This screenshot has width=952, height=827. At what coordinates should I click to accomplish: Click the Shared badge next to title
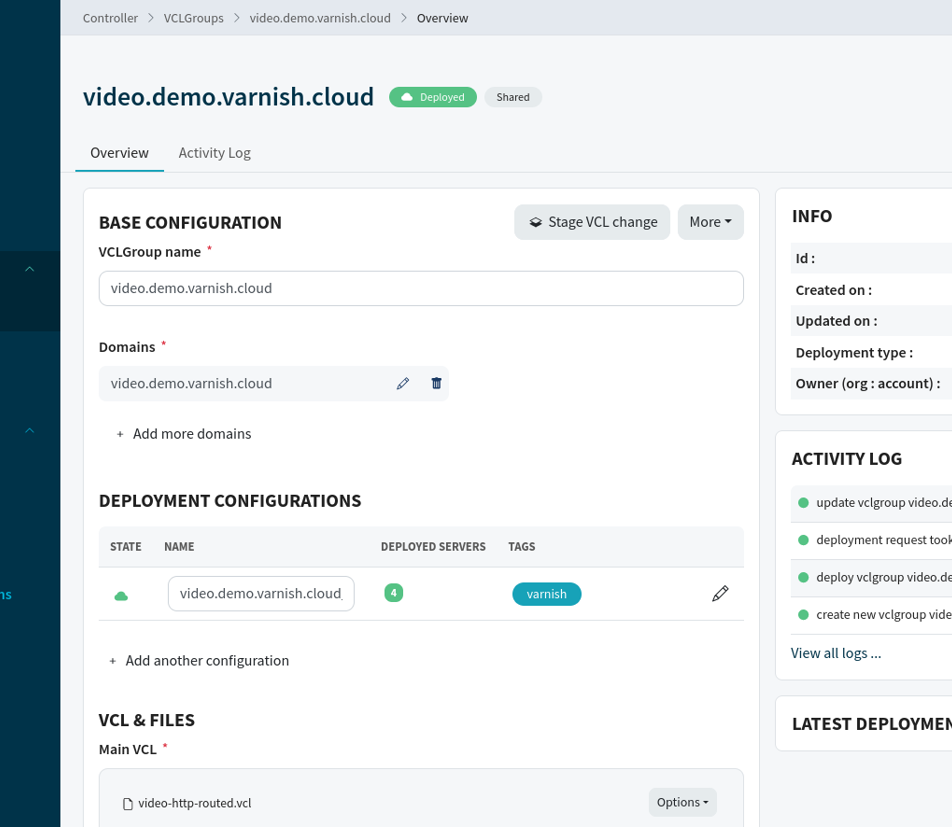513,97
